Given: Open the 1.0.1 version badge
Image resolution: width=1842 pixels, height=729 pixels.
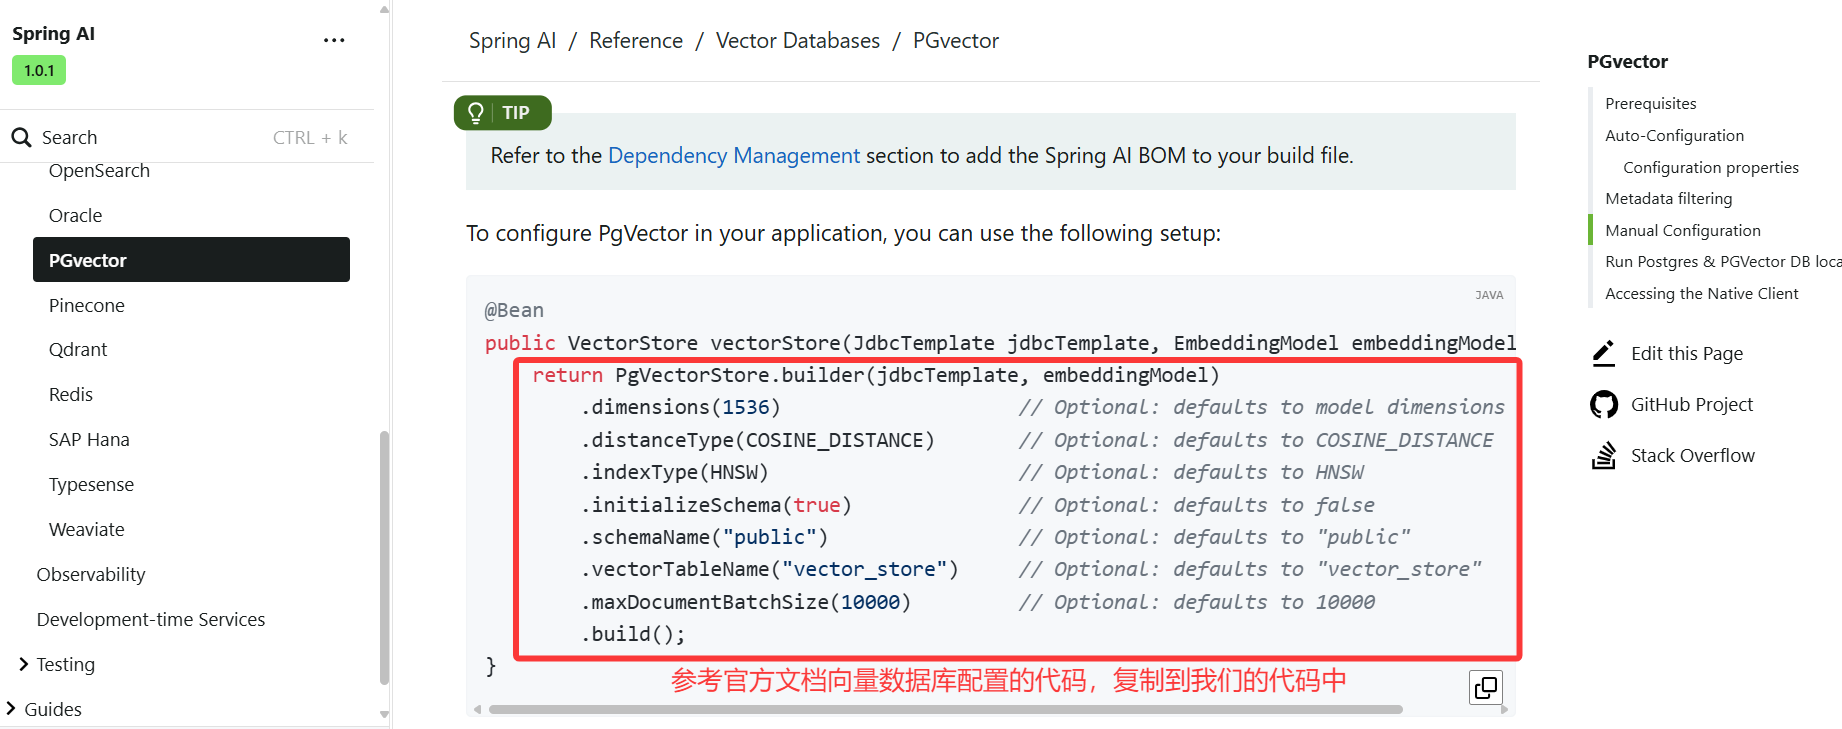Looking at the screenshot, I should [39, 70].
